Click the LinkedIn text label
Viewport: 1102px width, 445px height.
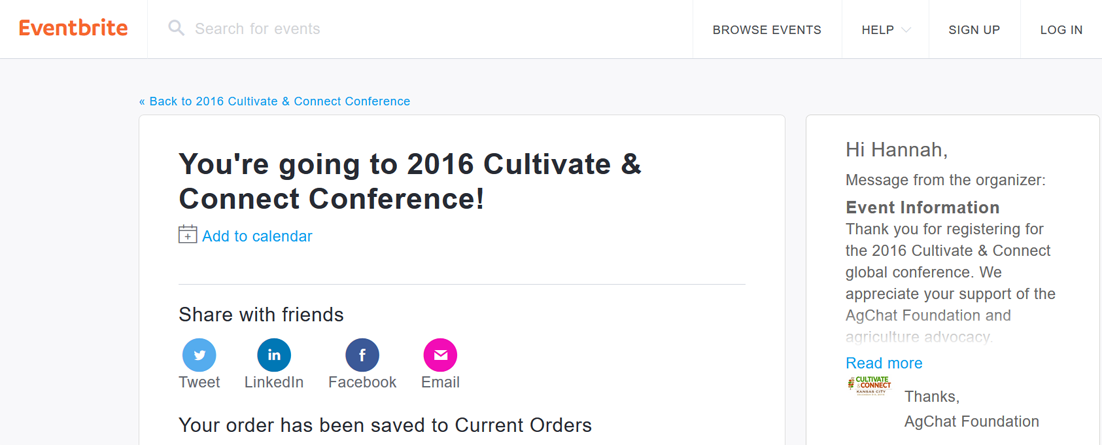(x=274, y=382)
